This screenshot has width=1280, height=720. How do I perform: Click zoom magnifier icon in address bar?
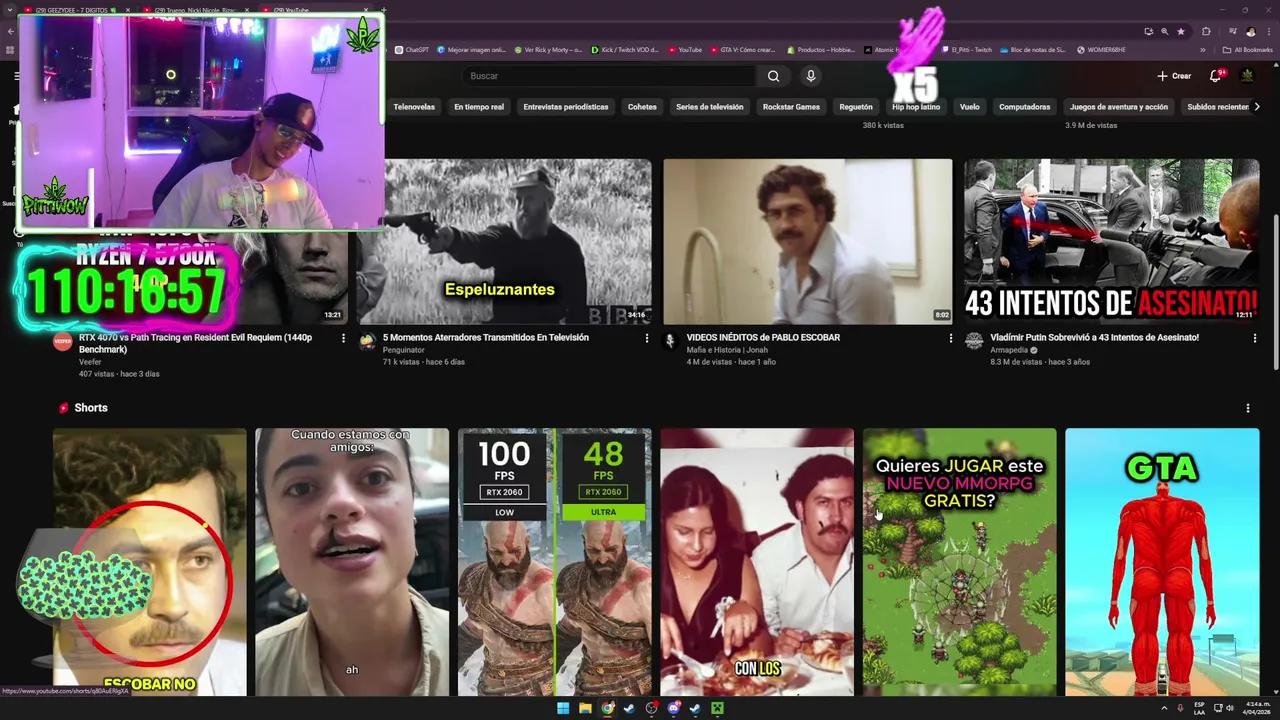coord(1164,31)
